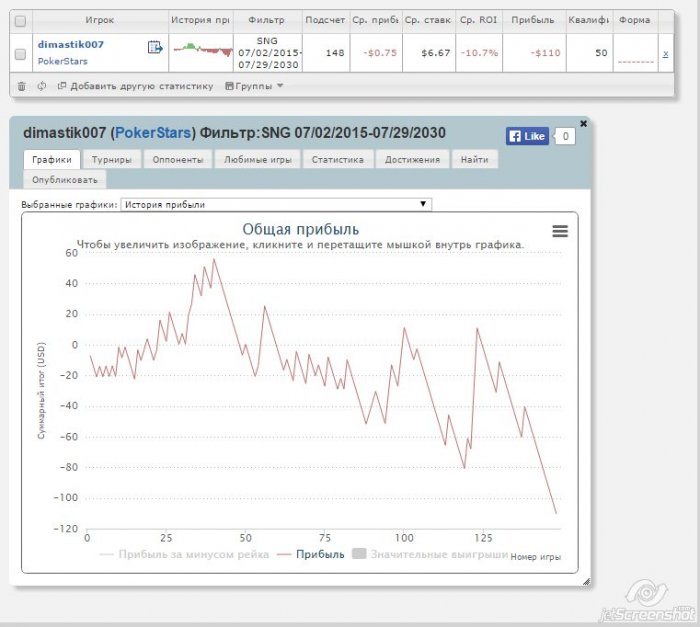Open the chart hamburger menu

(x=560, y=231)
